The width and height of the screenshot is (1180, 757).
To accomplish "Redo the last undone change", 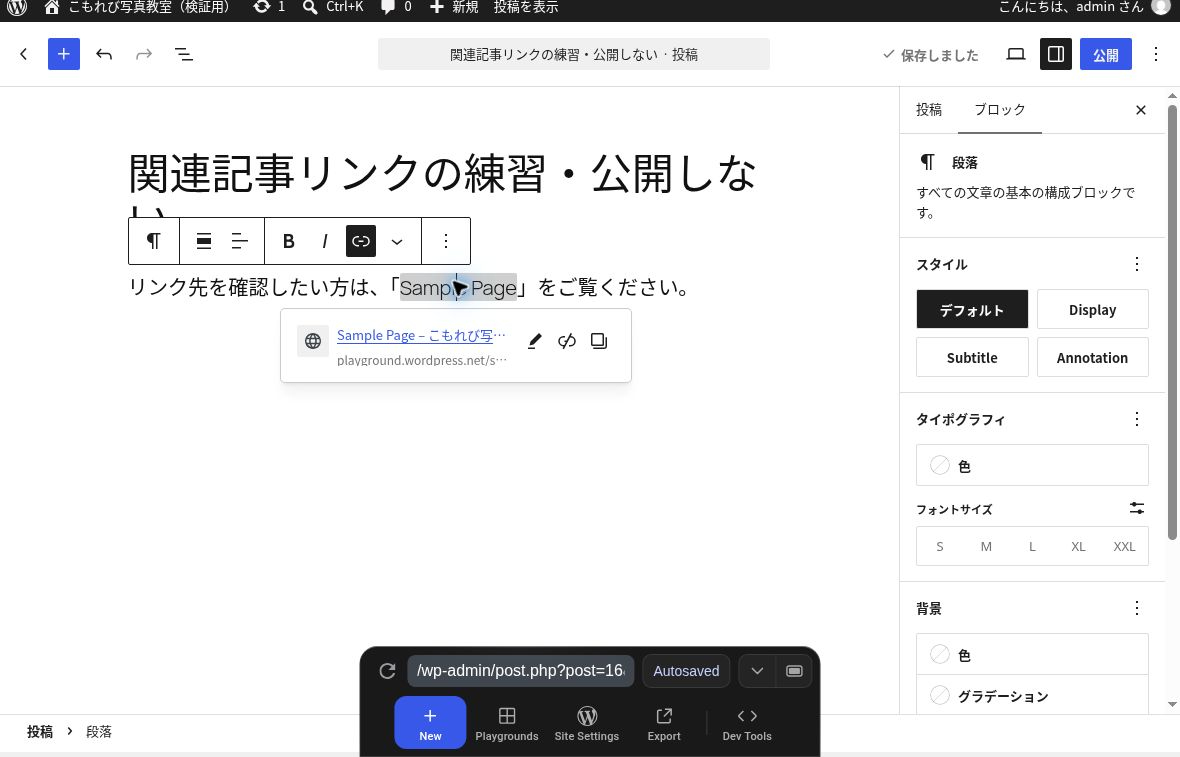I will click(x=144, y=54).
